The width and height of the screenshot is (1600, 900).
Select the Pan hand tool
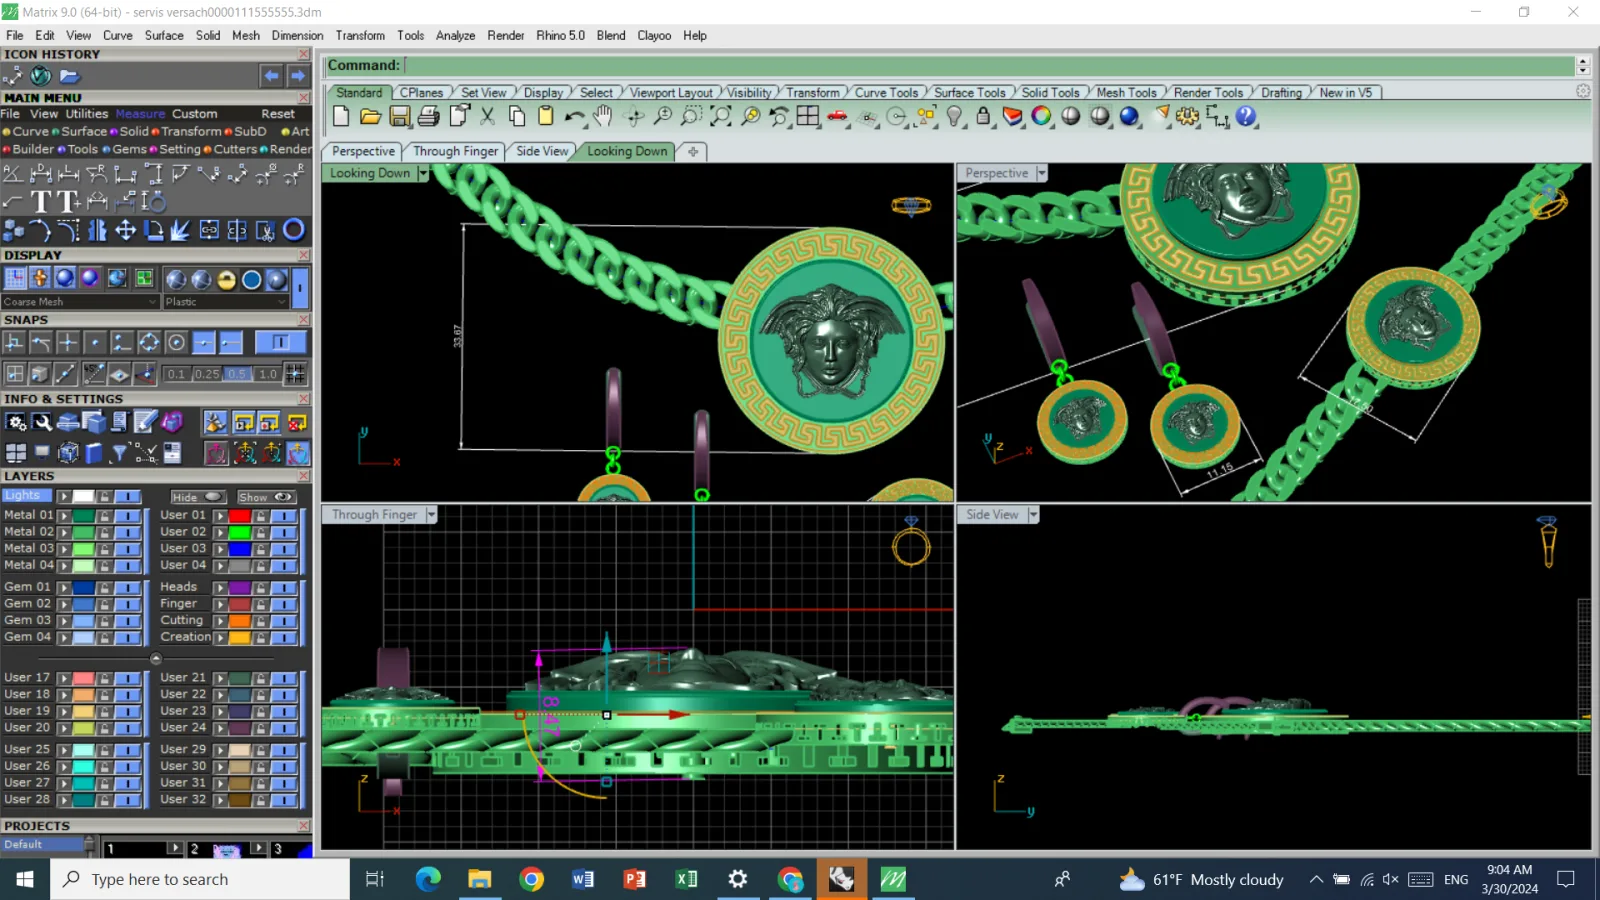click(x=602, y=116)
